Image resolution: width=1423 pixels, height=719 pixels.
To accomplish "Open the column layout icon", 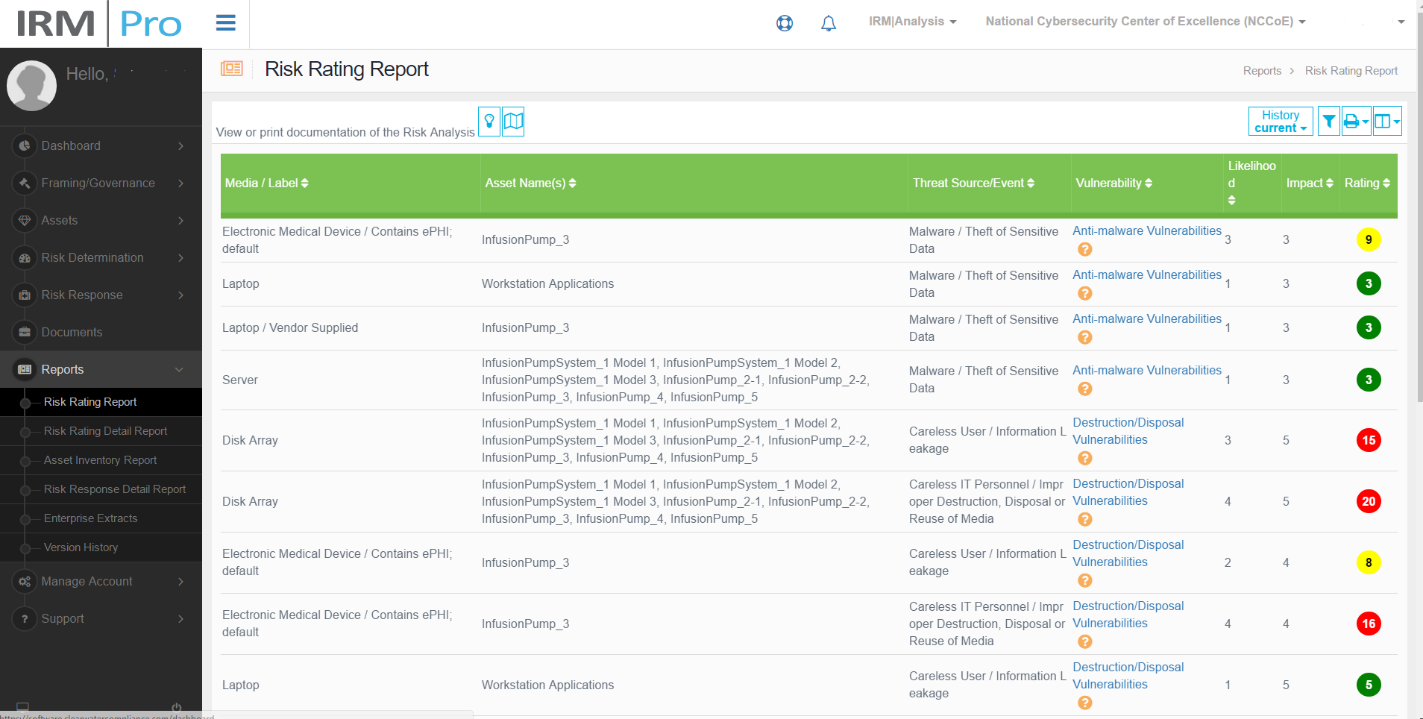I will click(1387, 121).
